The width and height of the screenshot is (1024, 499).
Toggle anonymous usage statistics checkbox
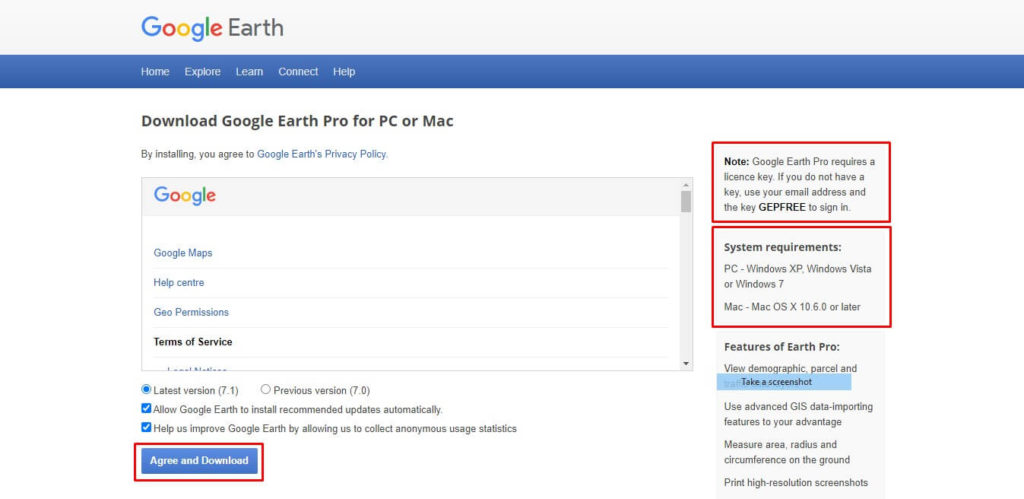(146, 427)
